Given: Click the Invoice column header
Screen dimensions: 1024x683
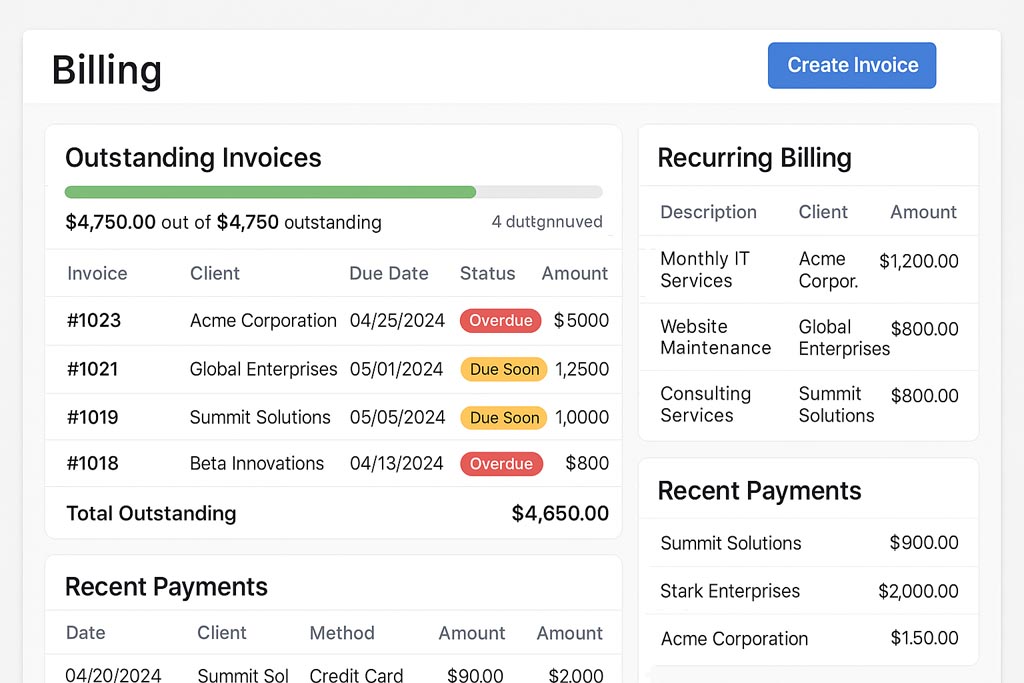Looking at the screenshot, I should pyautogui.click(x=97, y=273).
